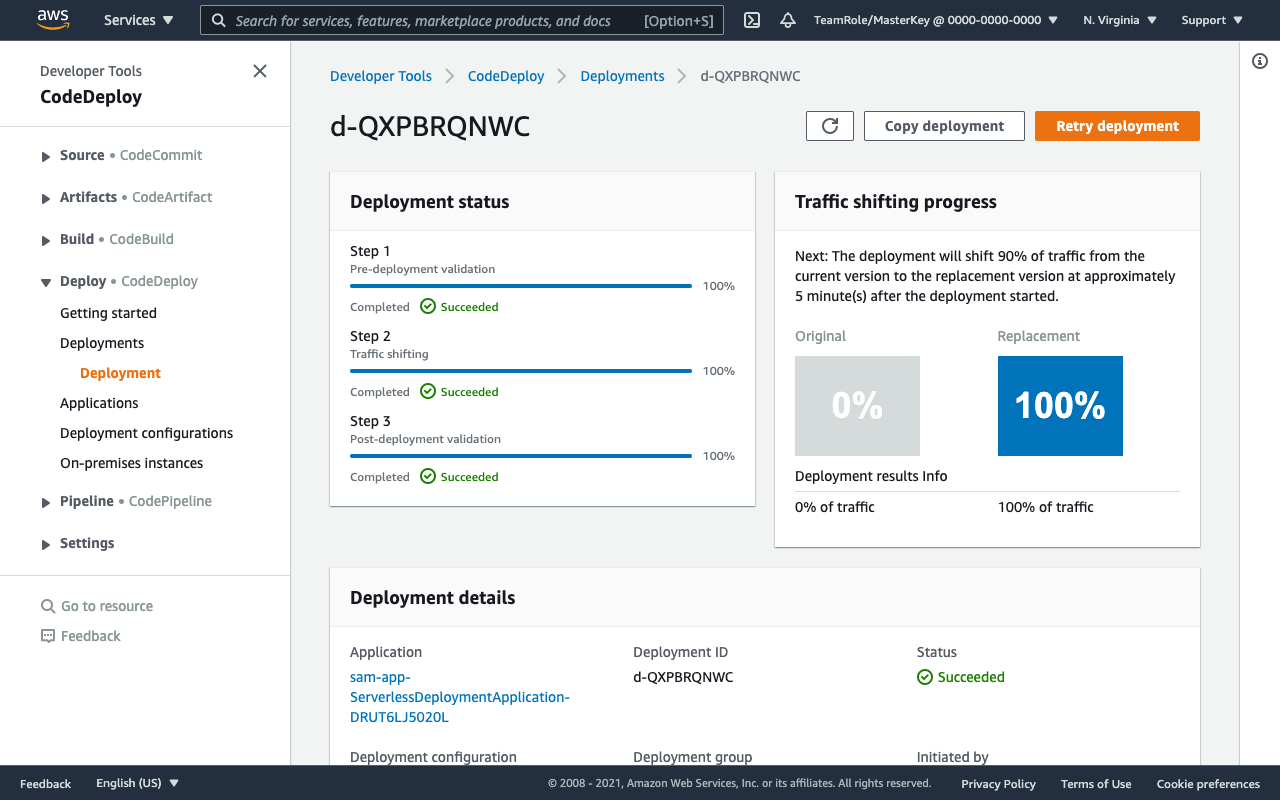Go to Developer Tools breadcrumb
The width and height of the screenshot is (1280, 800).
pos(381,76)
